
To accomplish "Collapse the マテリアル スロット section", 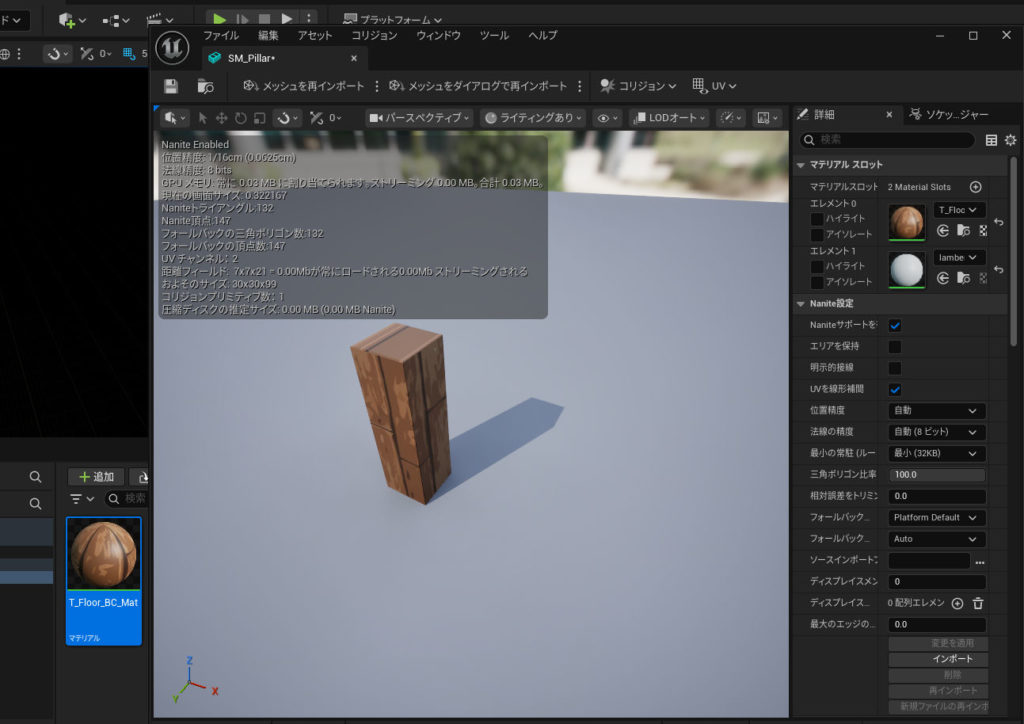I will 801,165.
